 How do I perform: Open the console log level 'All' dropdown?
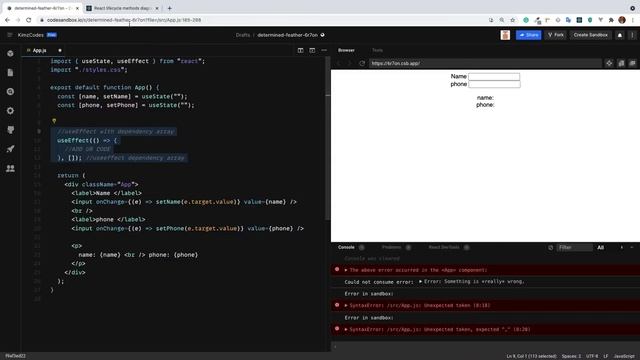600,248
